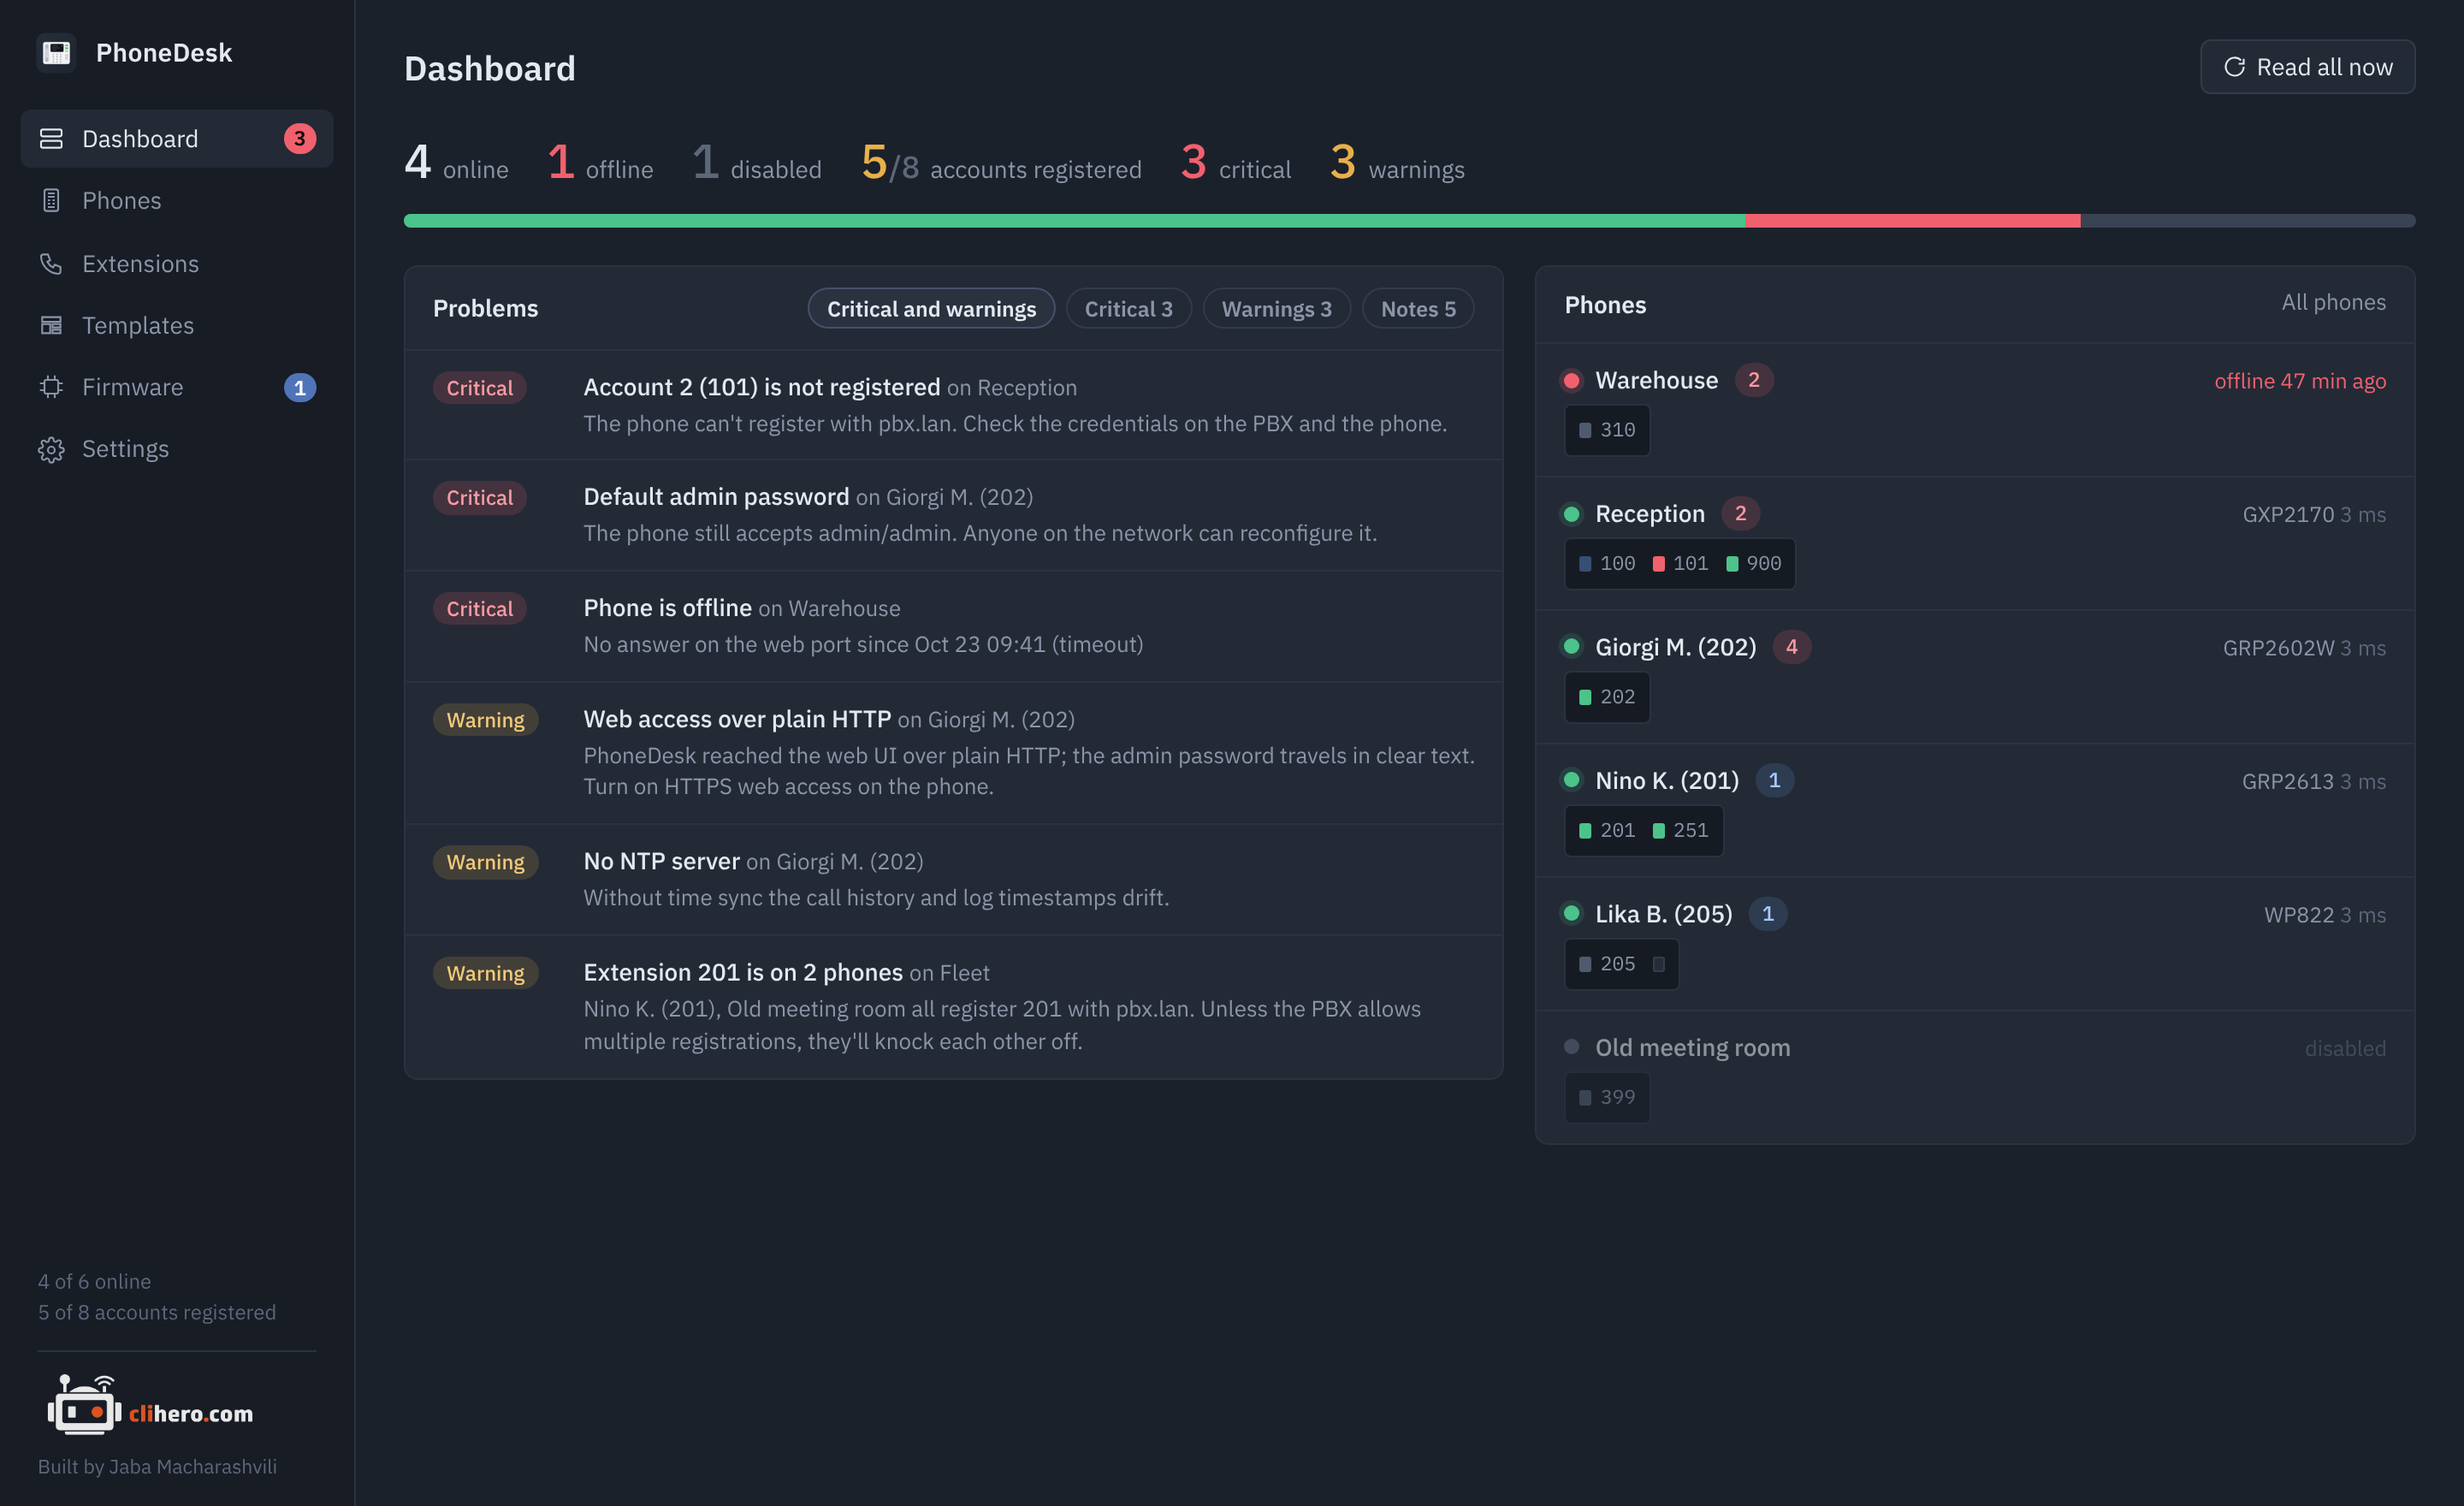The width and height of the screenshot is (2464, 1506).
Task: Click the refresh icon in Read all now
Action: coord(2234,67)
